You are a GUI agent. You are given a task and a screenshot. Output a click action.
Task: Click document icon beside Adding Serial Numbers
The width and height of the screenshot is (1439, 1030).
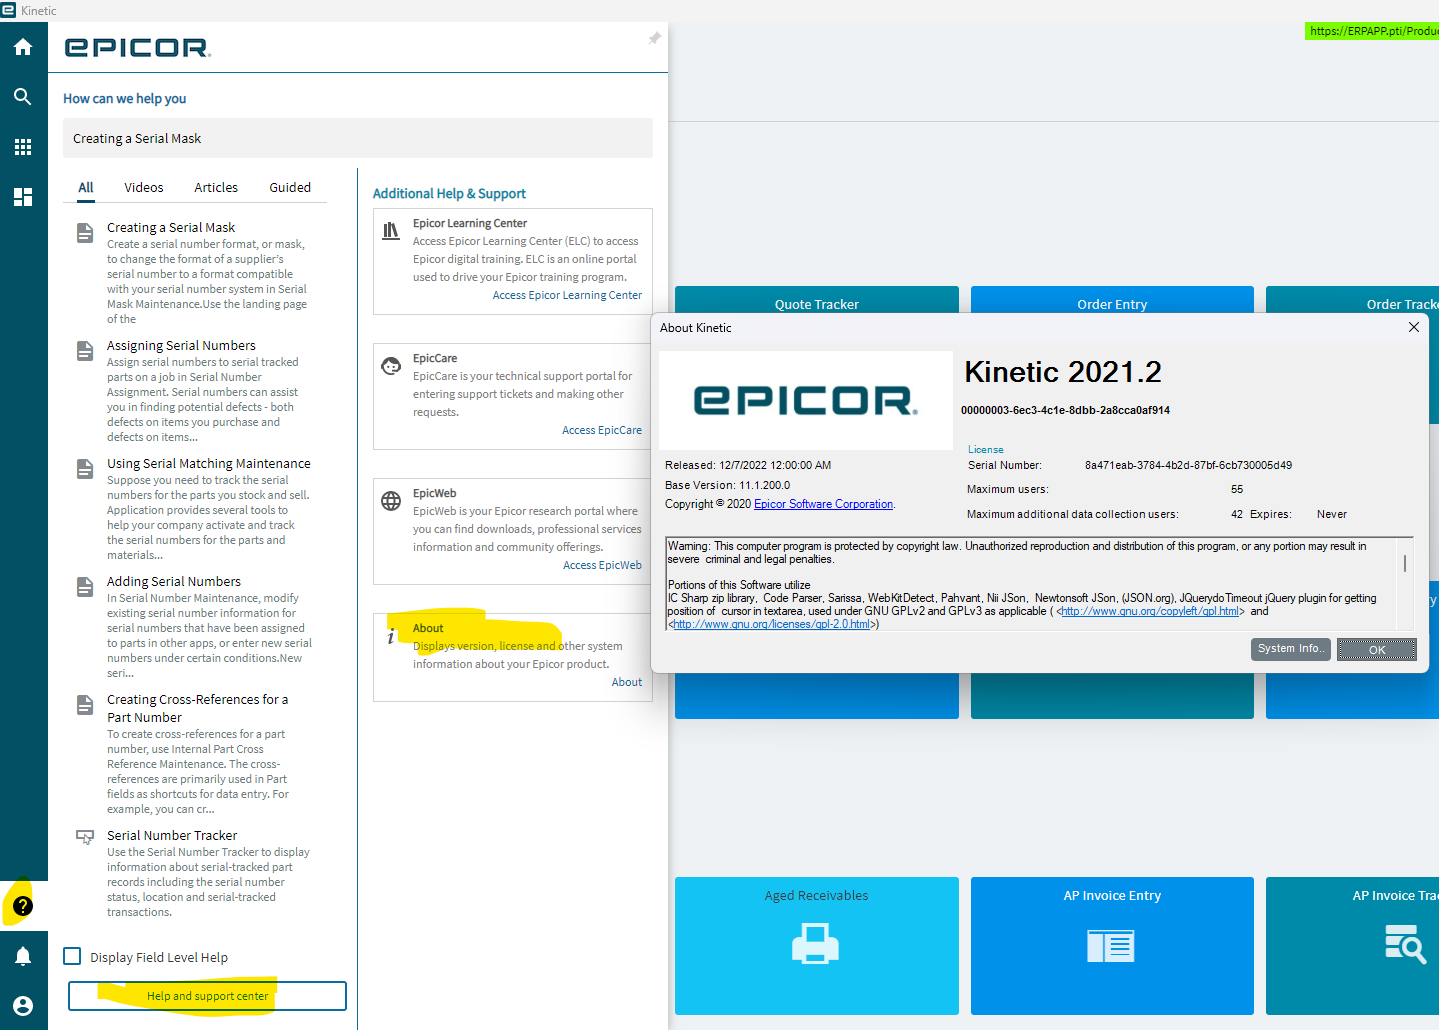coord(85,587)
